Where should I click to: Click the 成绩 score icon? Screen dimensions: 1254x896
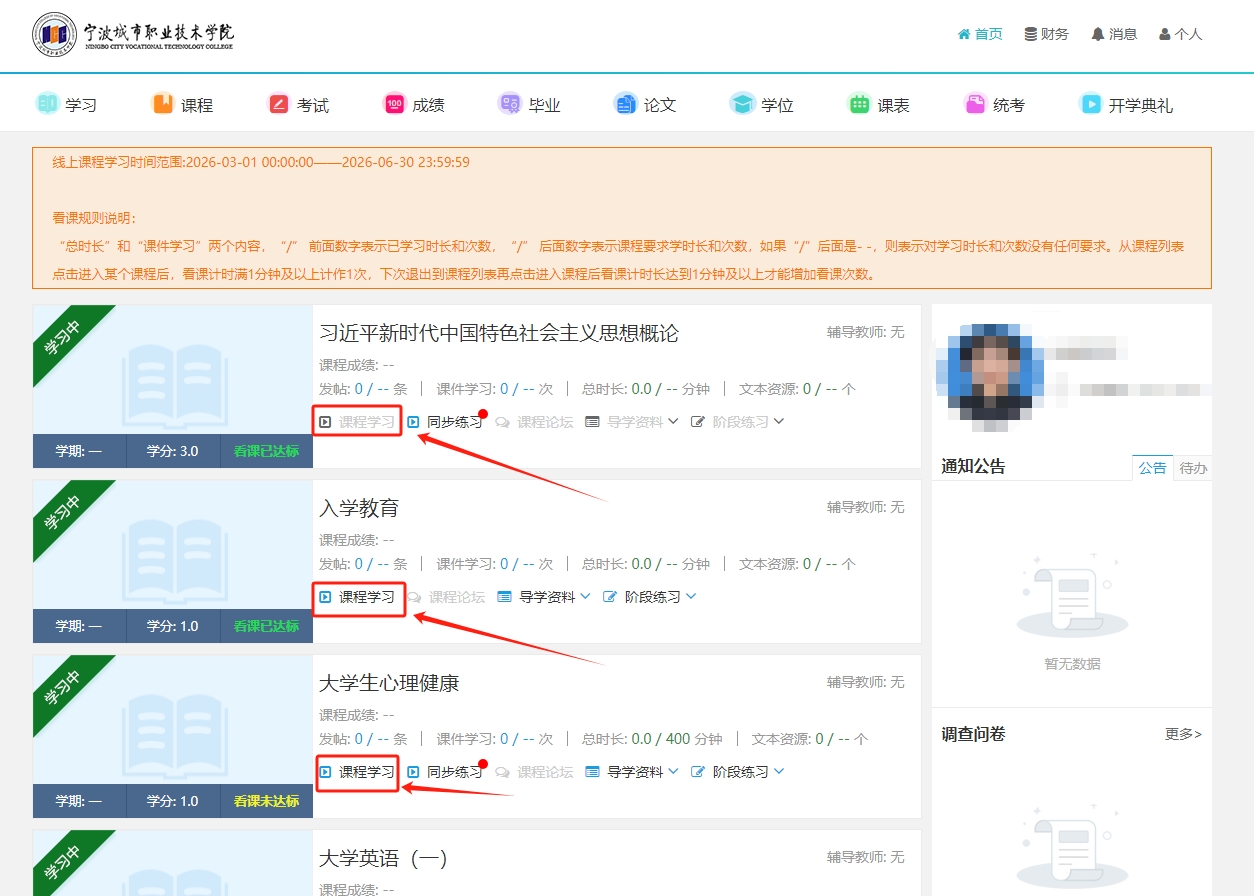point(395,103)
